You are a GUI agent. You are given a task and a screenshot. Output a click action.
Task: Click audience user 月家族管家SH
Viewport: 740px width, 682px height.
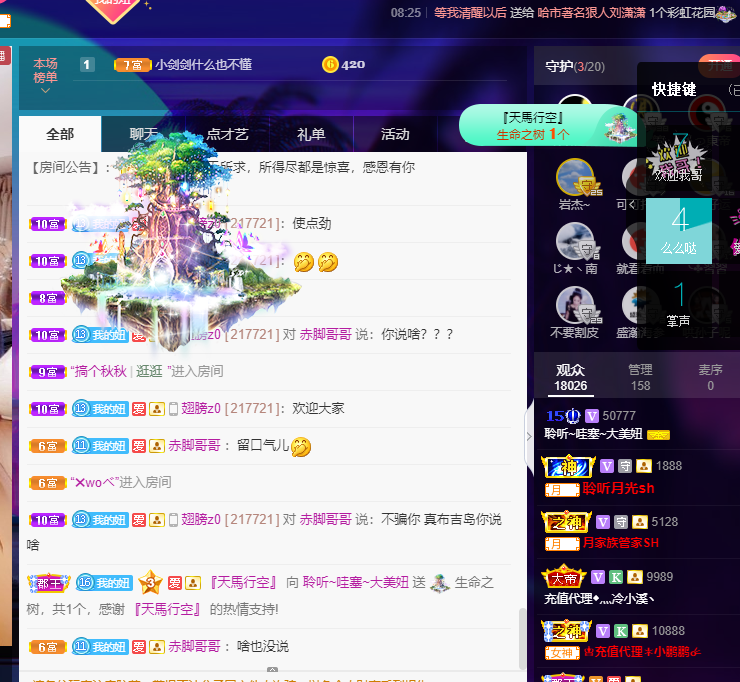[x=621, y=543]
